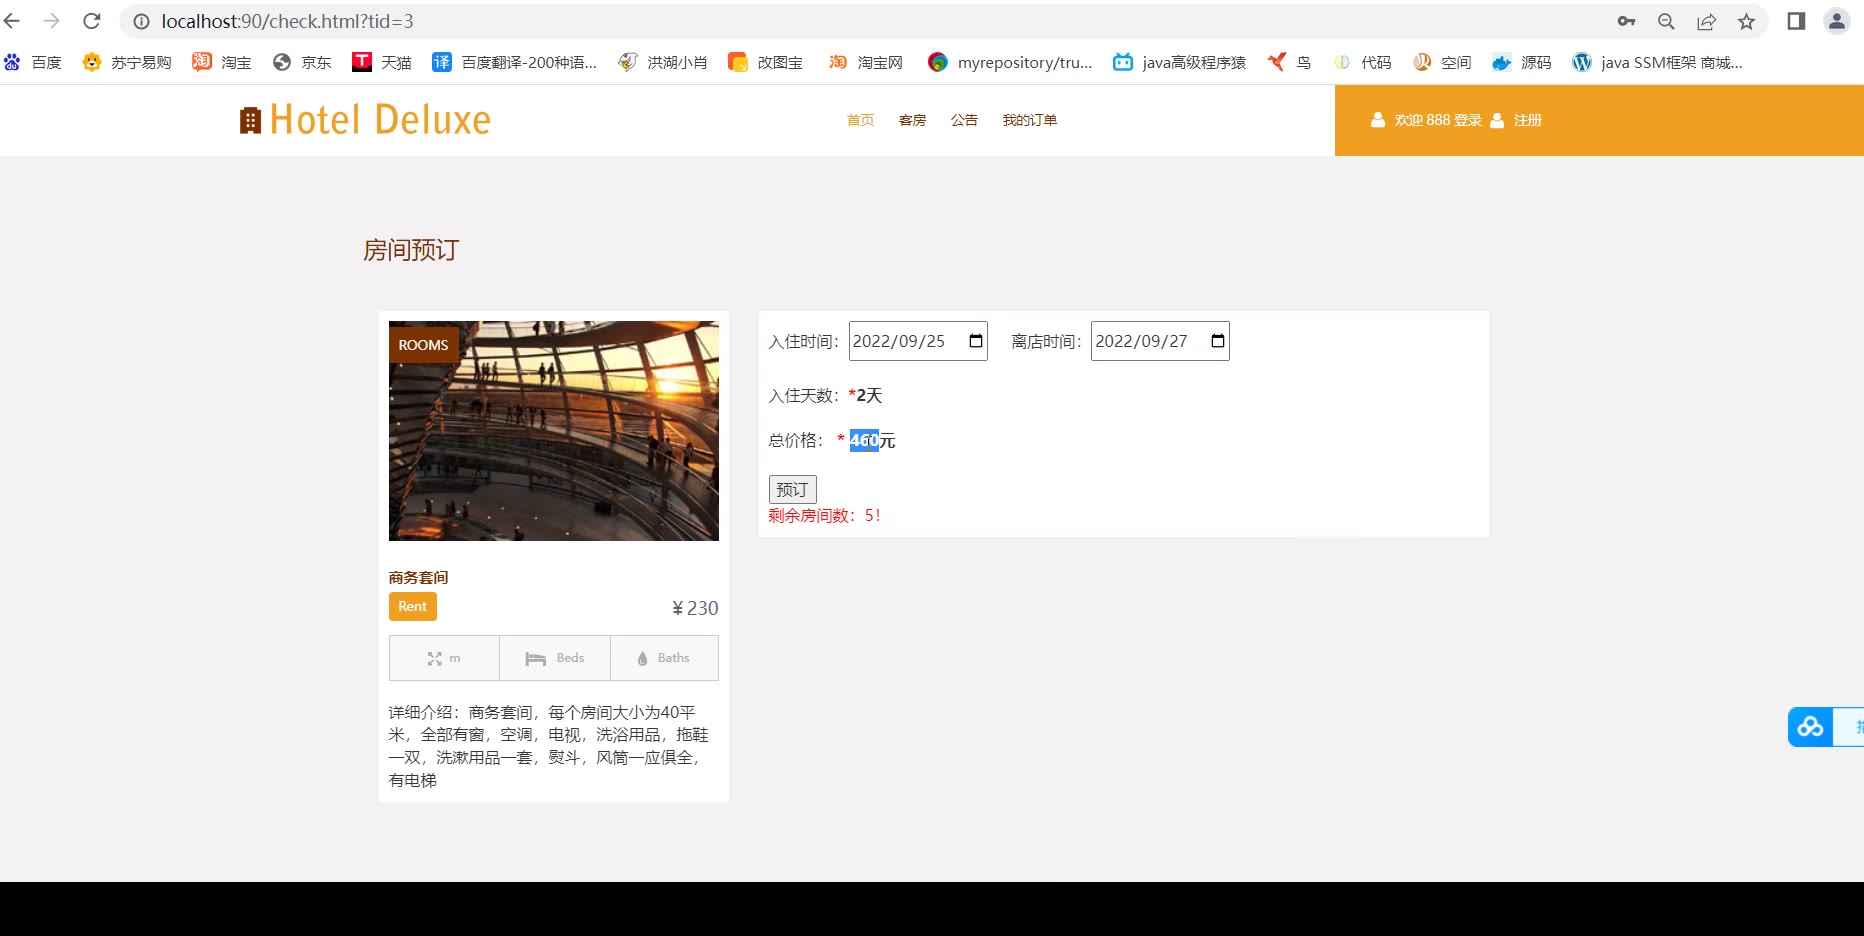Click the 注册 register link
This screenshot has width=1864, height=936.
pyautogui.click(x=1527, y=120)
